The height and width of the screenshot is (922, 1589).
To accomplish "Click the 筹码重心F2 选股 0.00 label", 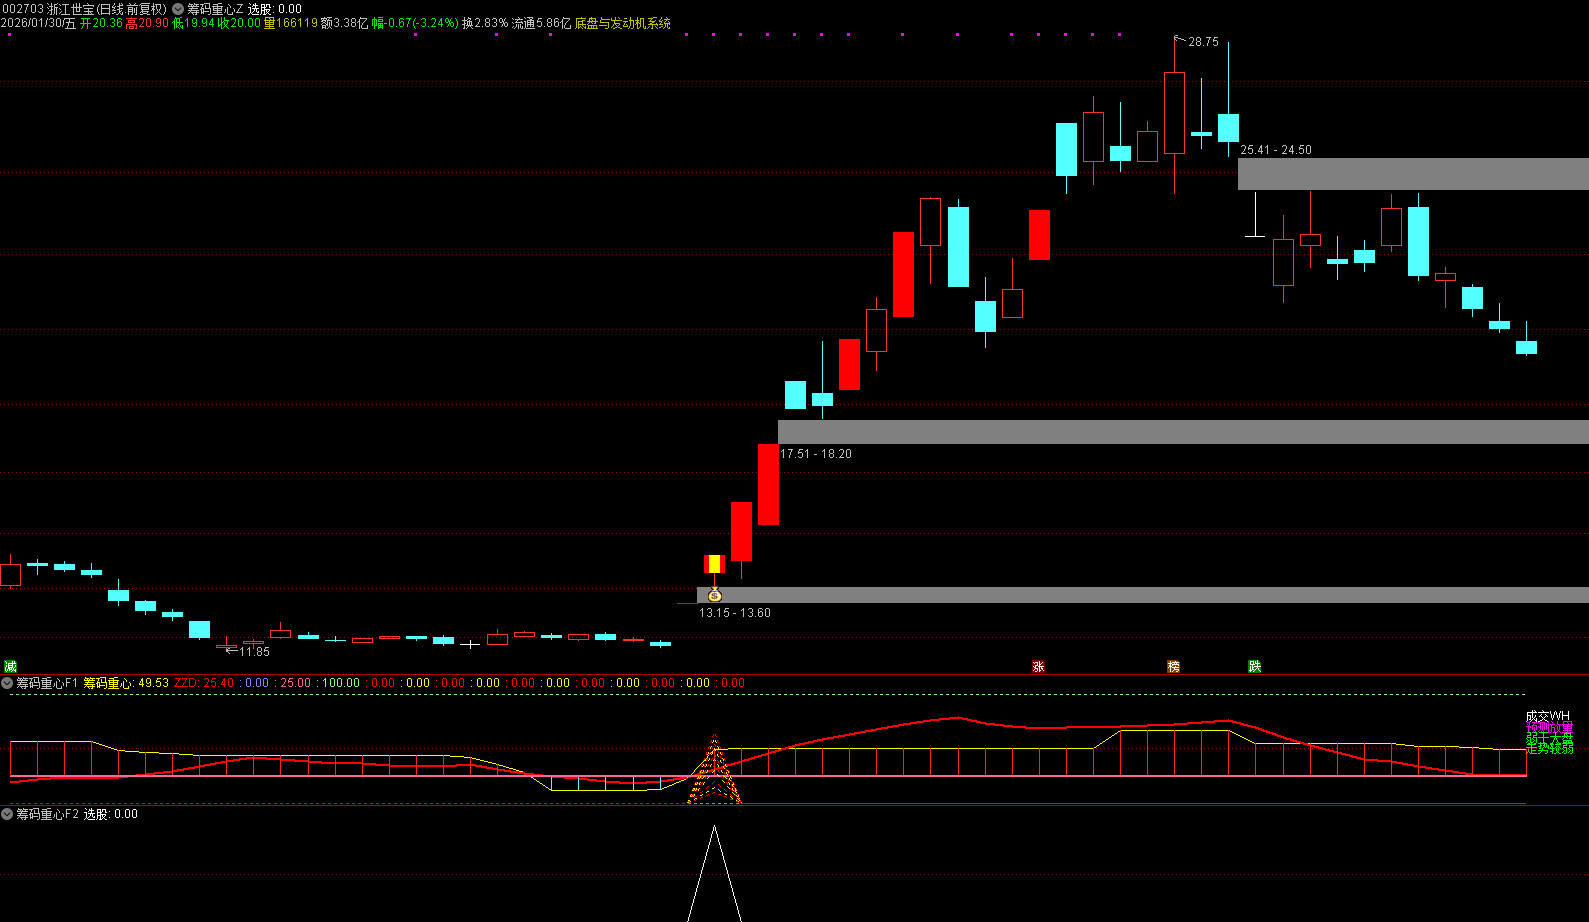I will pos(77,814).
